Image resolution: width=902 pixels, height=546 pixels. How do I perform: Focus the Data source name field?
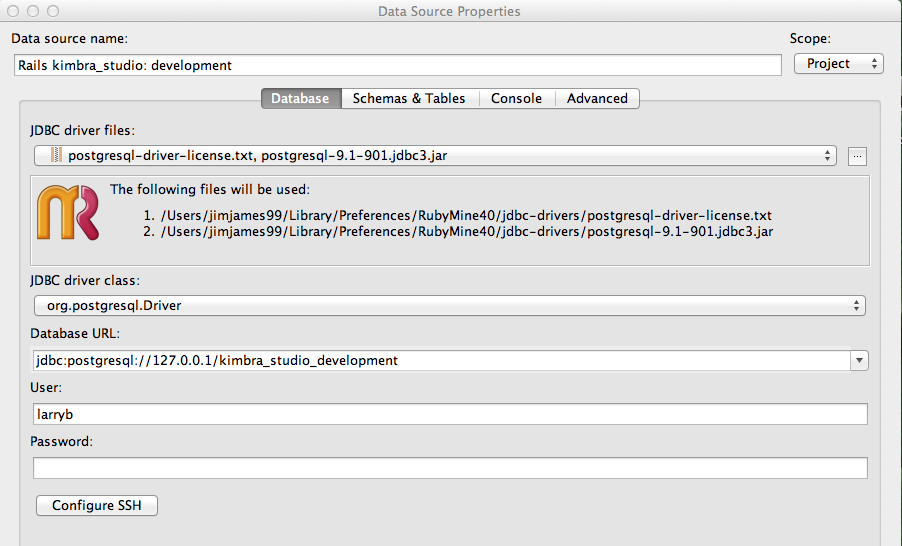[398, 65]
